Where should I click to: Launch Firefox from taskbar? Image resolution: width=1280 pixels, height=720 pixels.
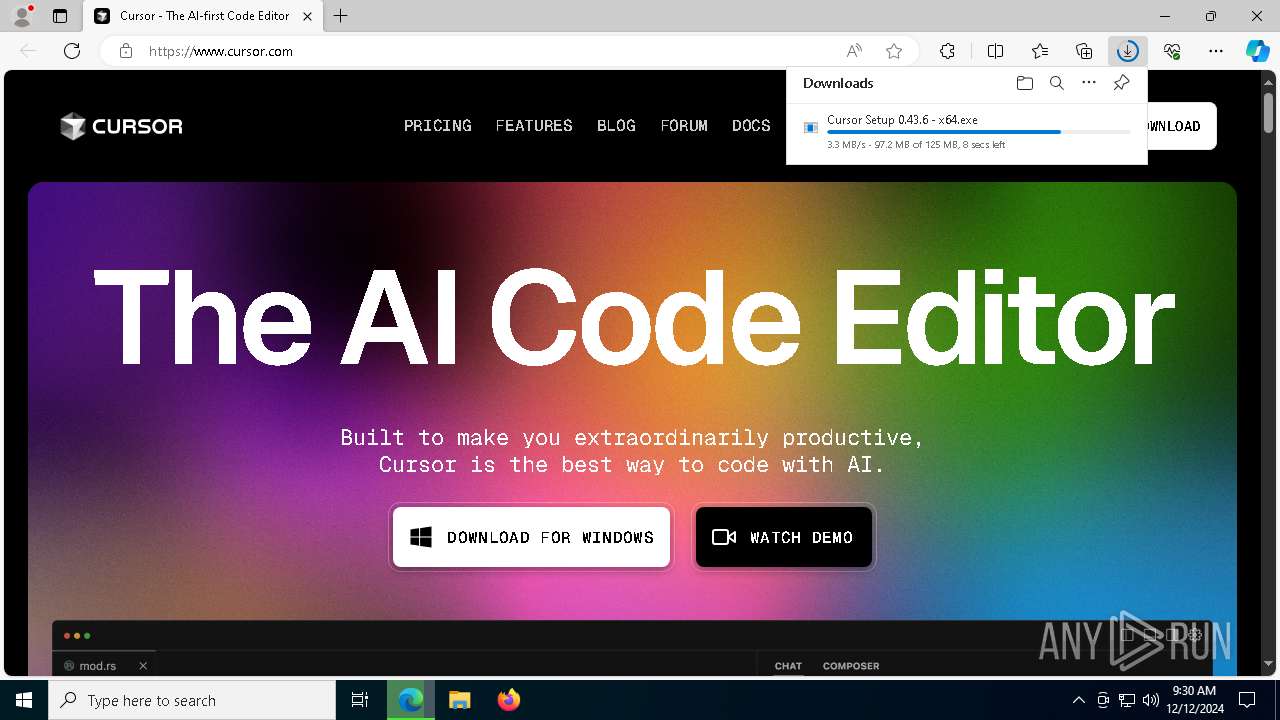509,700
